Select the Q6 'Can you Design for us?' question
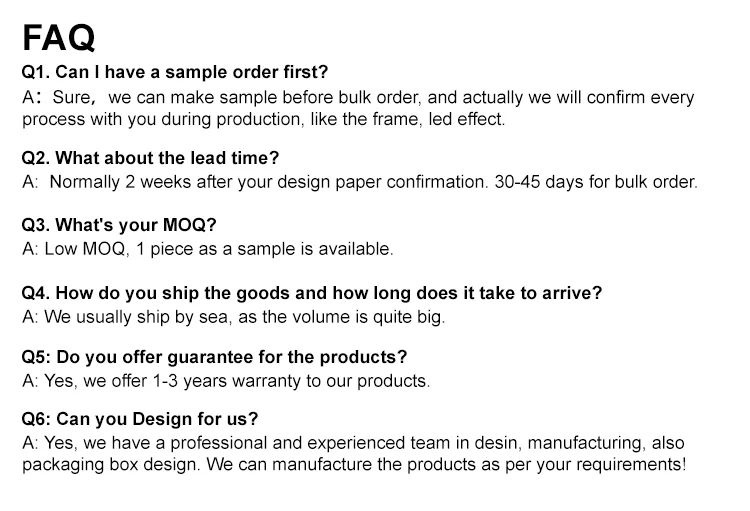The width and height of the screenshot is (750, 511). pyautogui.click(x=140, y=419)
